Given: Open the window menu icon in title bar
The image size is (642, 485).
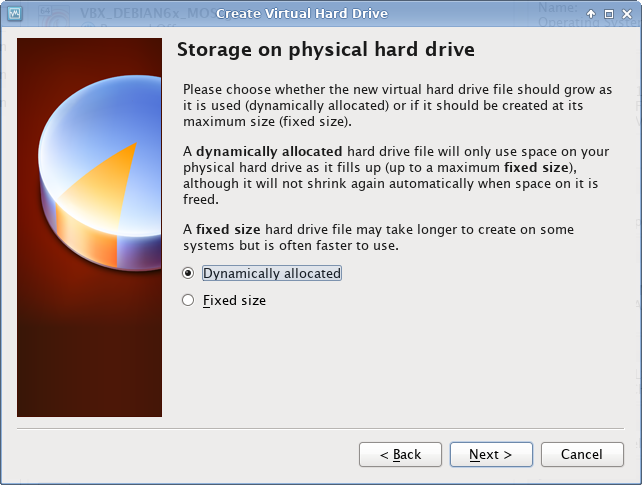Looking at the screenshot, I should [15, 14].
